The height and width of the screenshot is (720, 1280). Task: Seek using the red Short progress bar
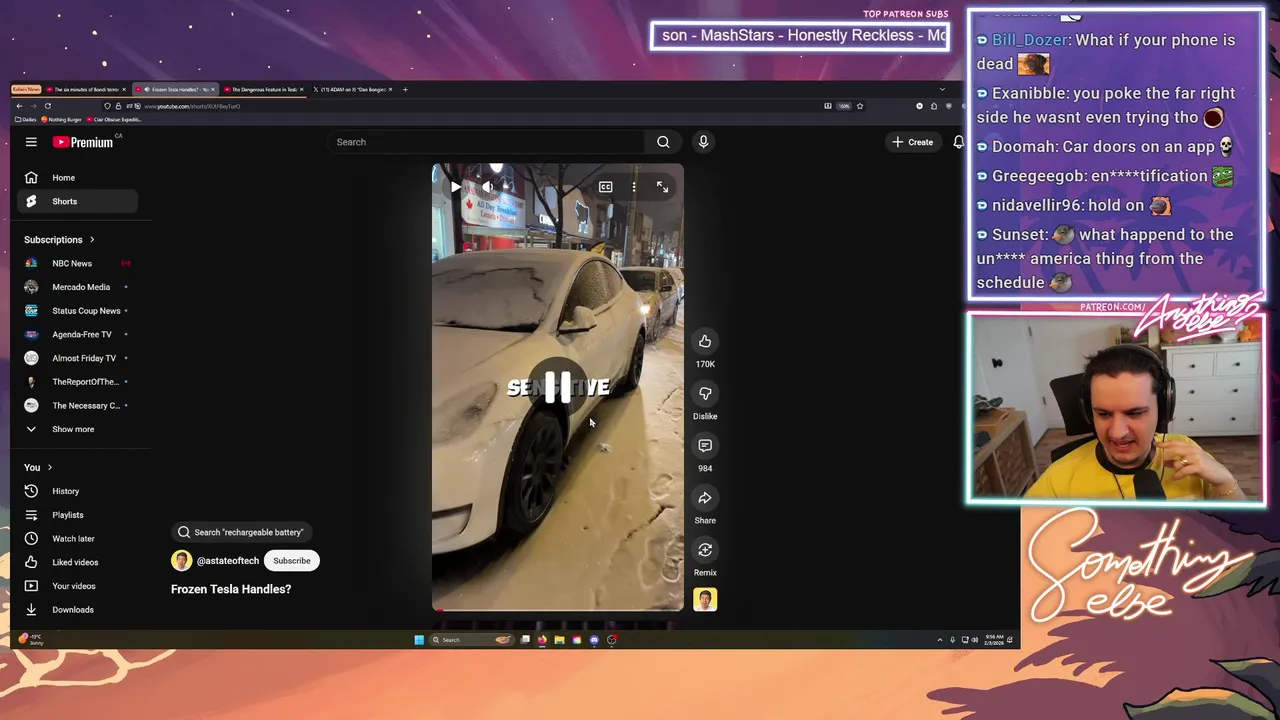558,609
